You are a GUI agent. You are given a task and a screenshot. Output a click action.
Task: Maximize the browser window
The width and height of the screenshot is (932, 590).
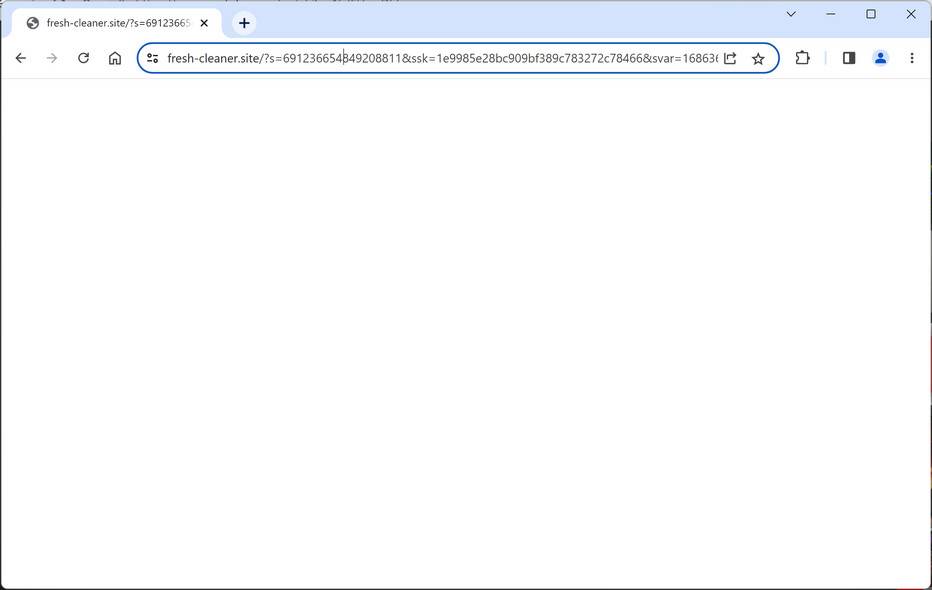coord(871,14)
